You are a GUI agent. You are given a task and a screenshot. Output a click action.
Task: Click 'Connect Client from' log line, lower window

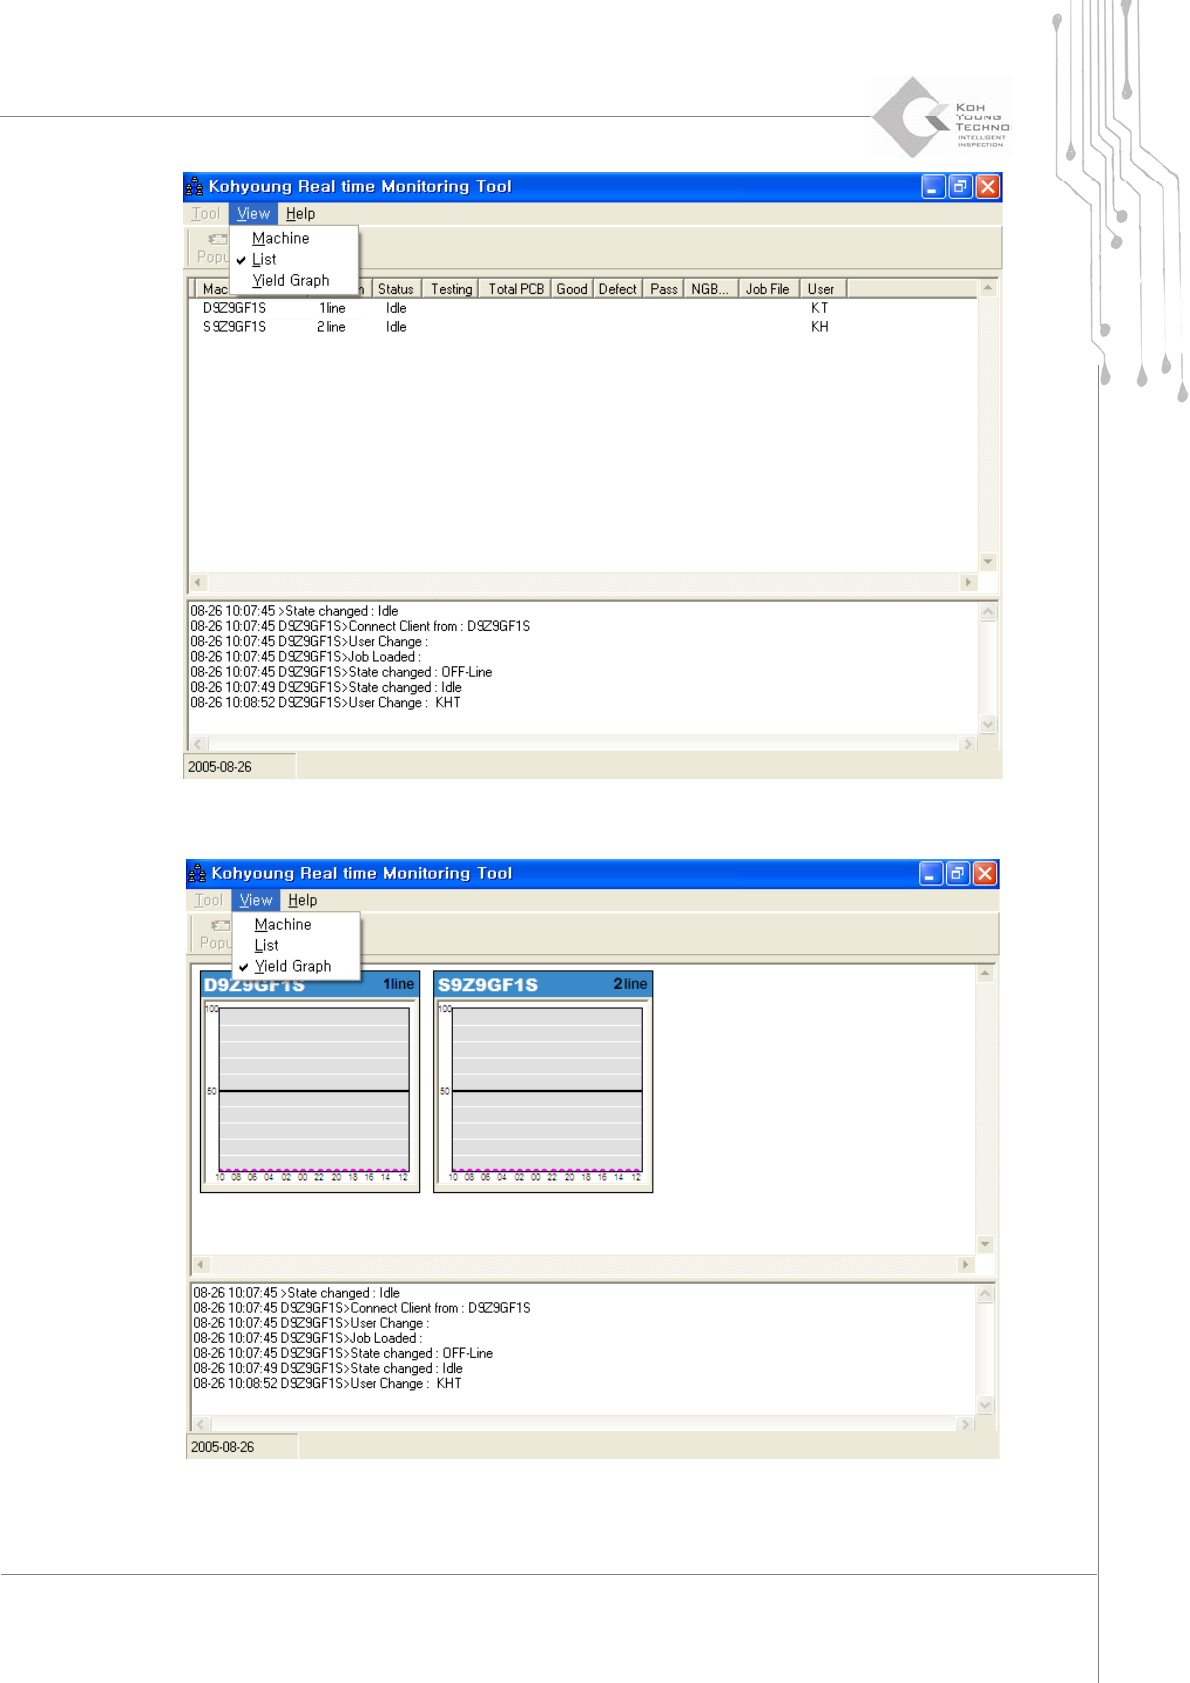click(362, 1308)
